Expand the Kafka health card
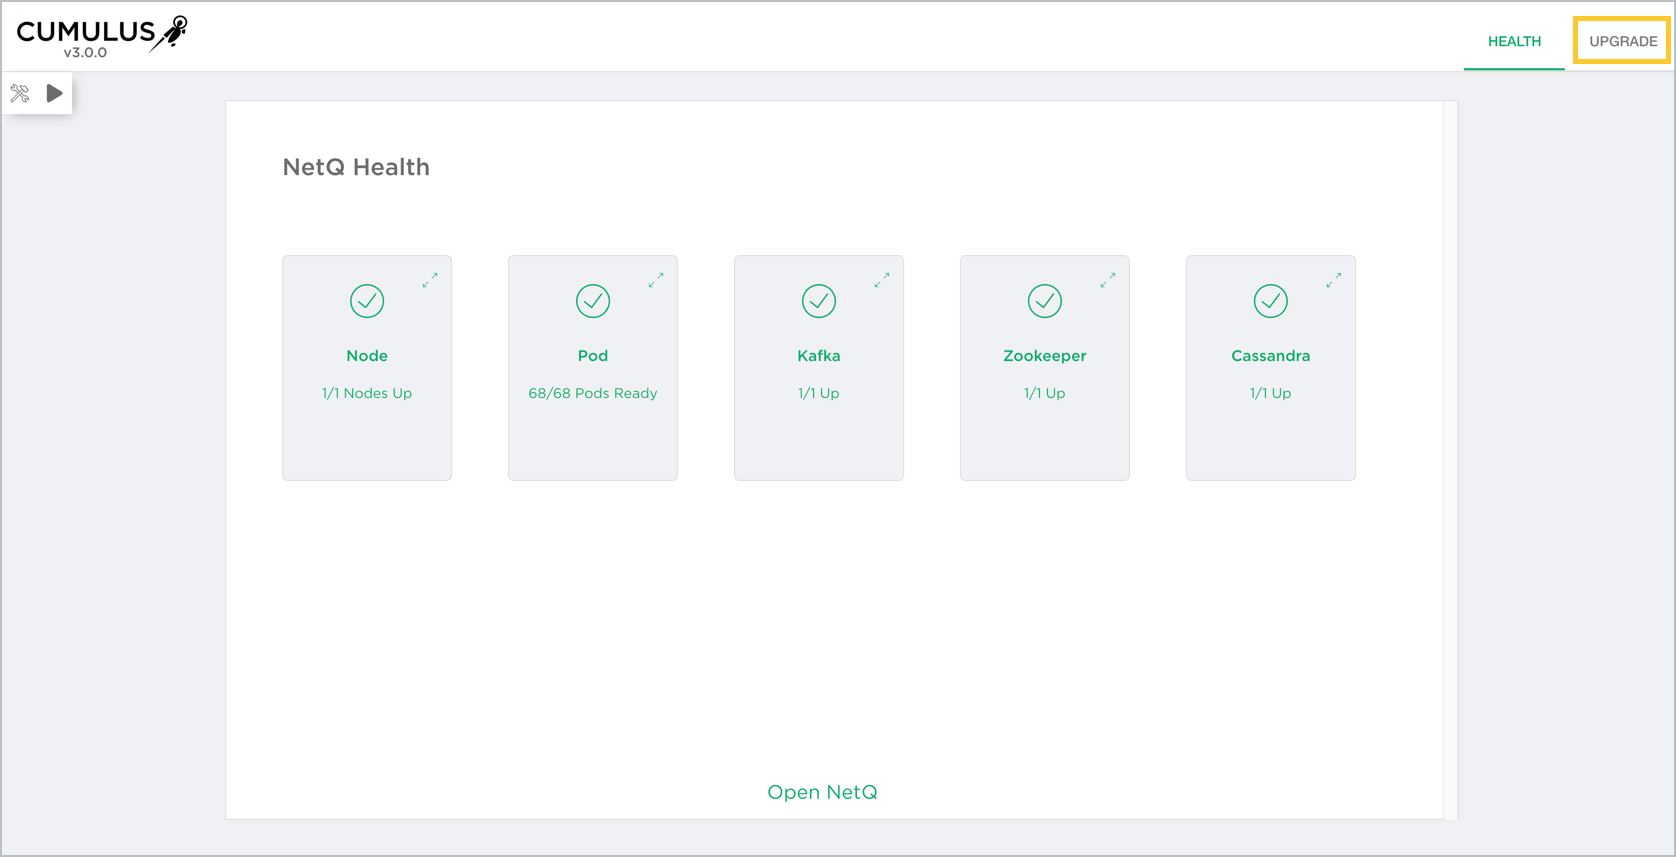This screenshot has height=857, width=1676. pyautogui.click(x=882, y=281)
